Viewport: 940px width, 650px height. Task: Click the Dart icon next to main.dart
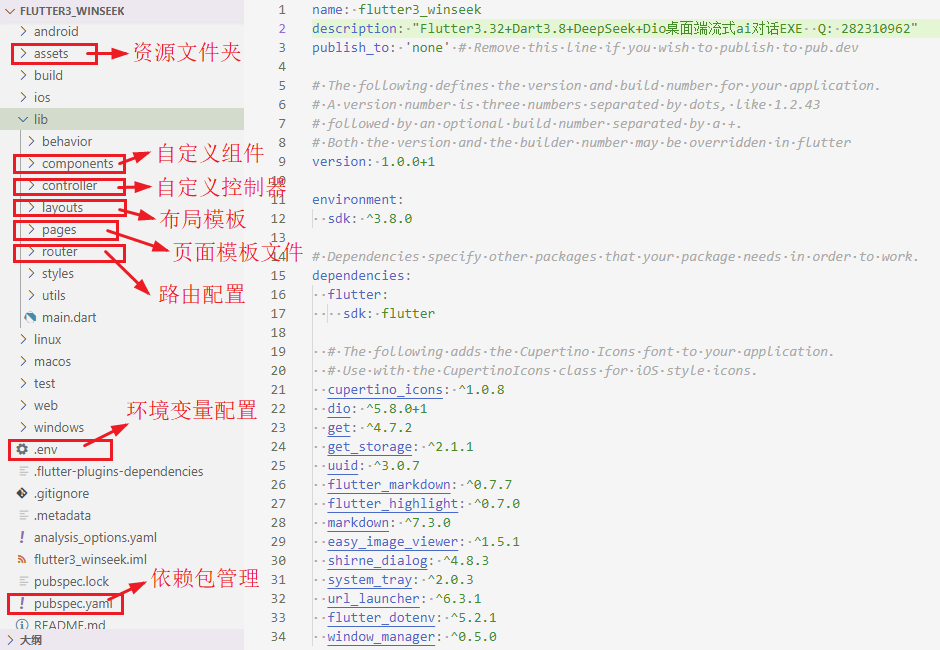(30, 317)
